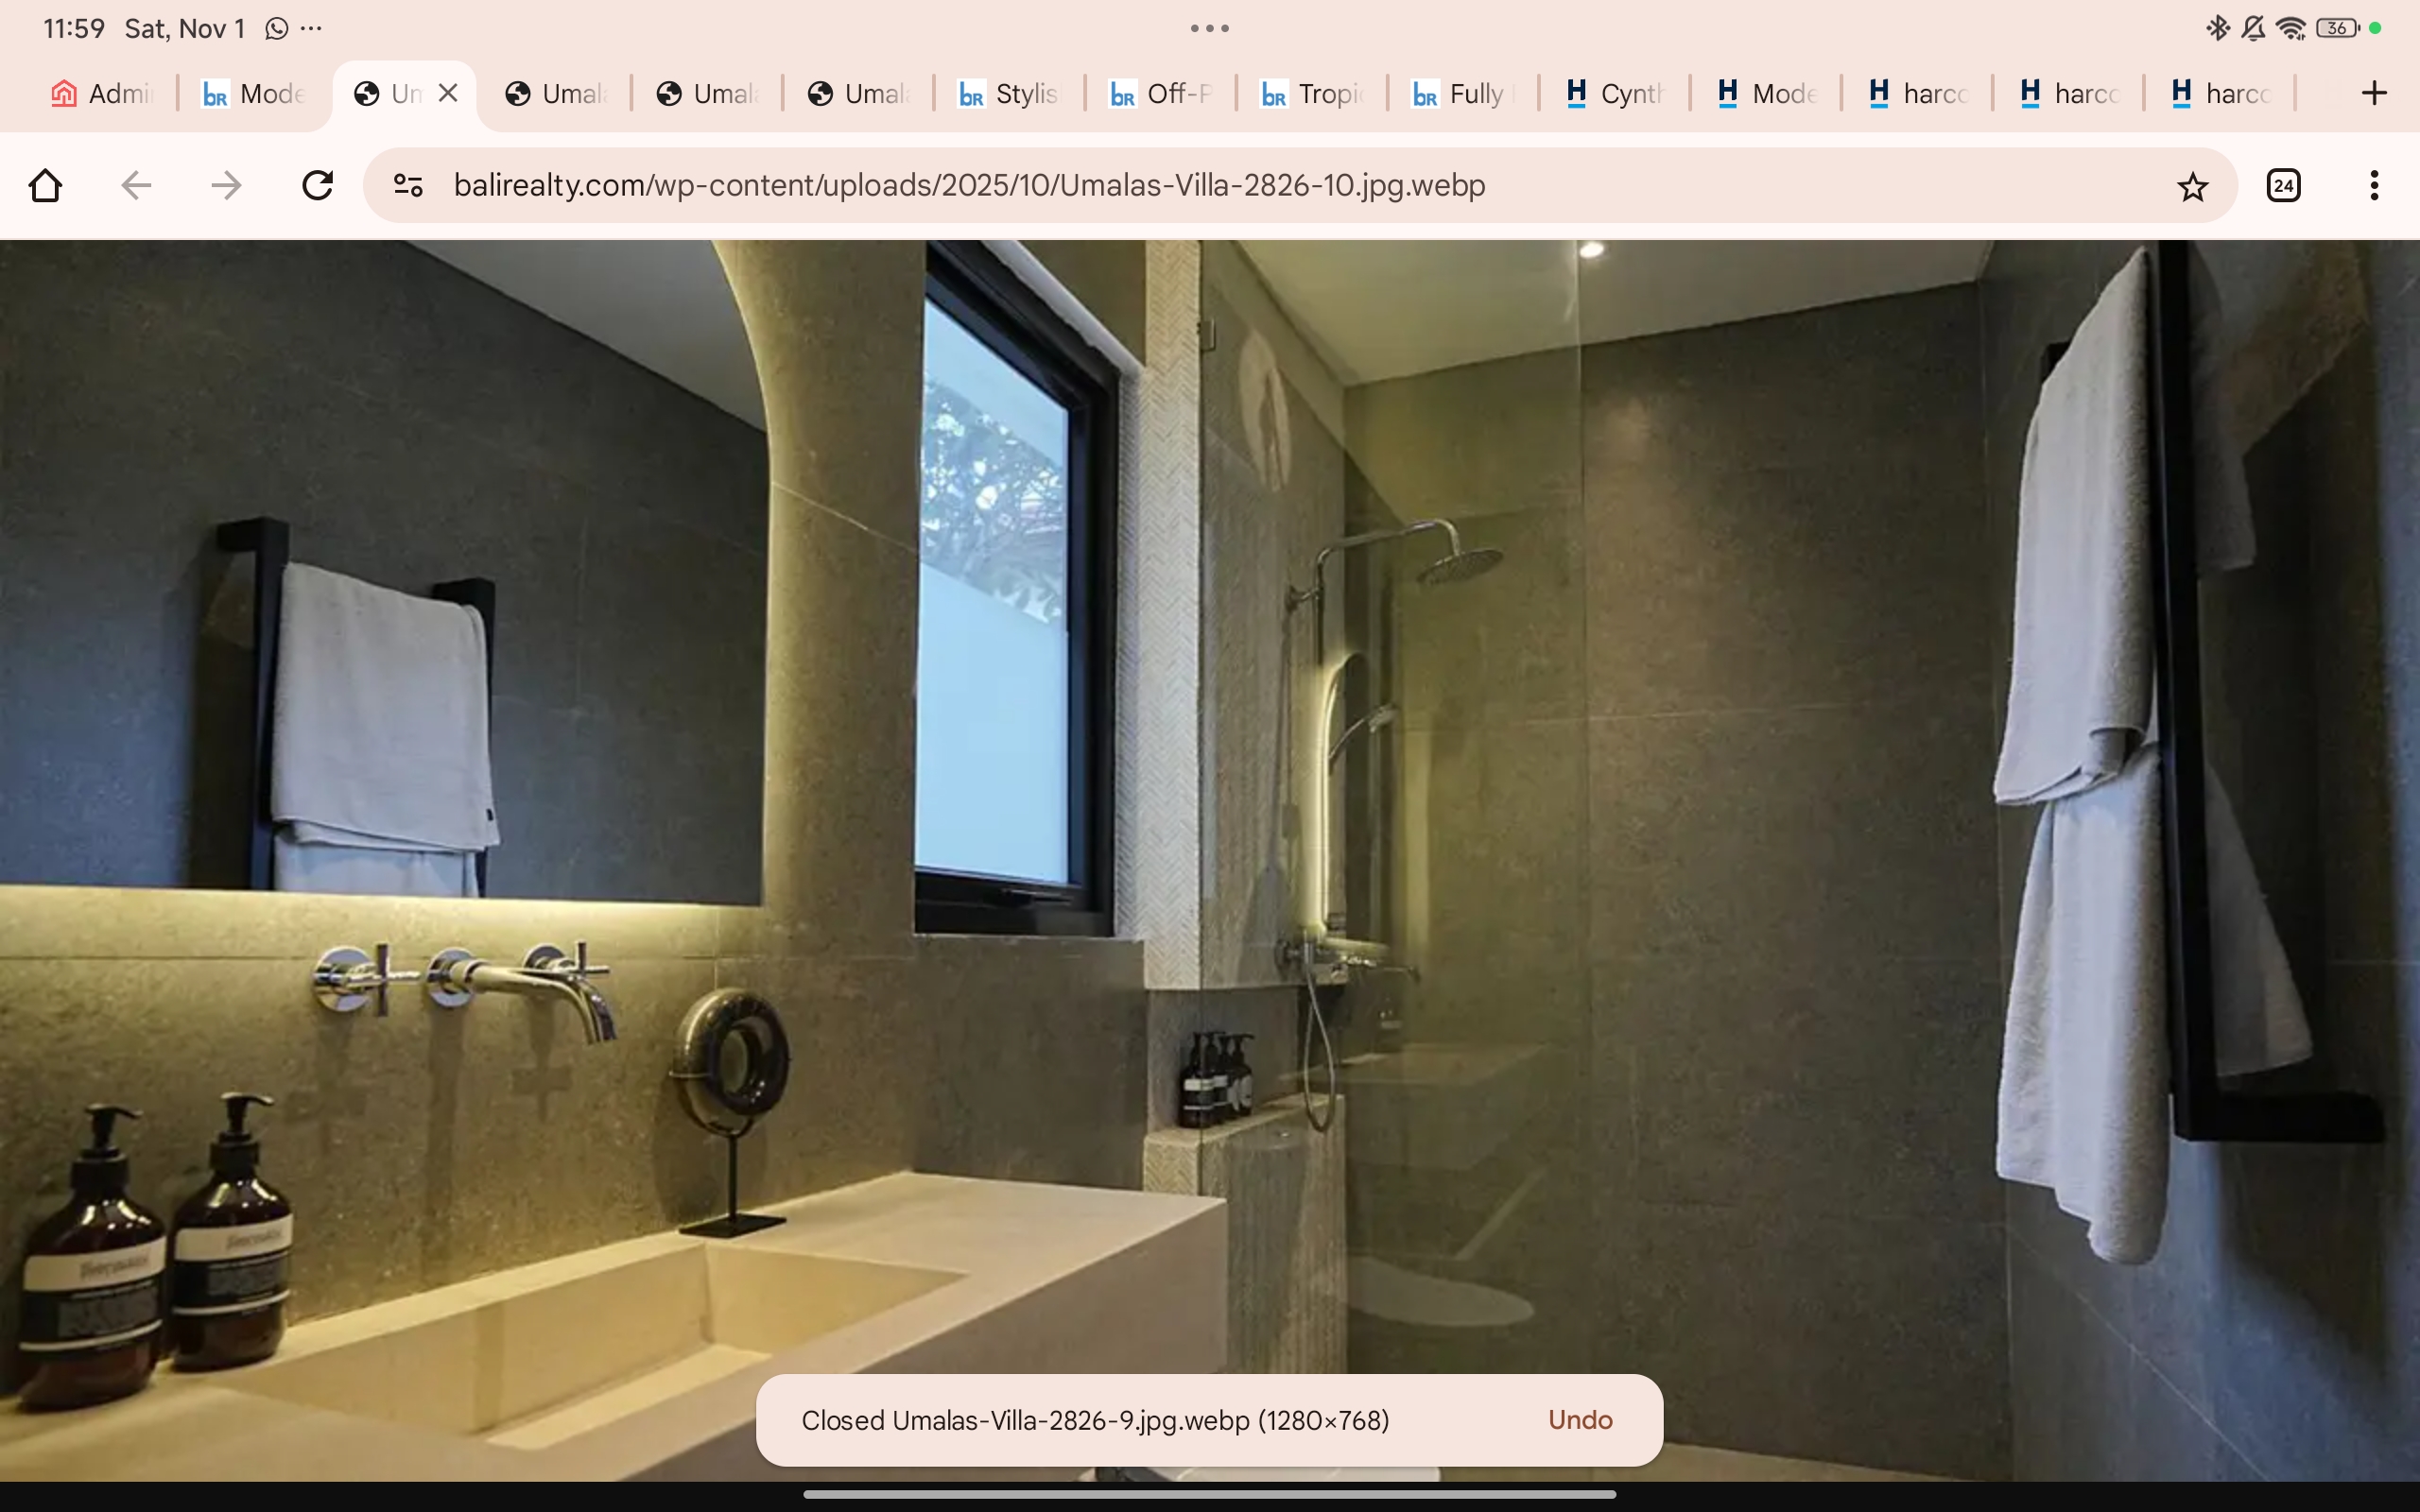Open a new tab with the plus icon

point(2374,92)
